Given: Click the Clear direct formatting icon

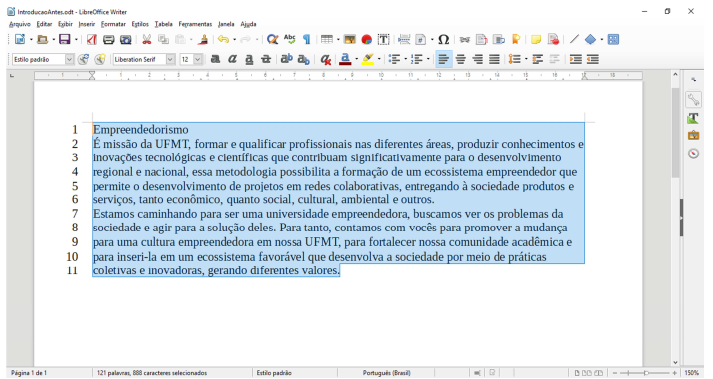Looking at the screenshot, I should click(325, 59).
